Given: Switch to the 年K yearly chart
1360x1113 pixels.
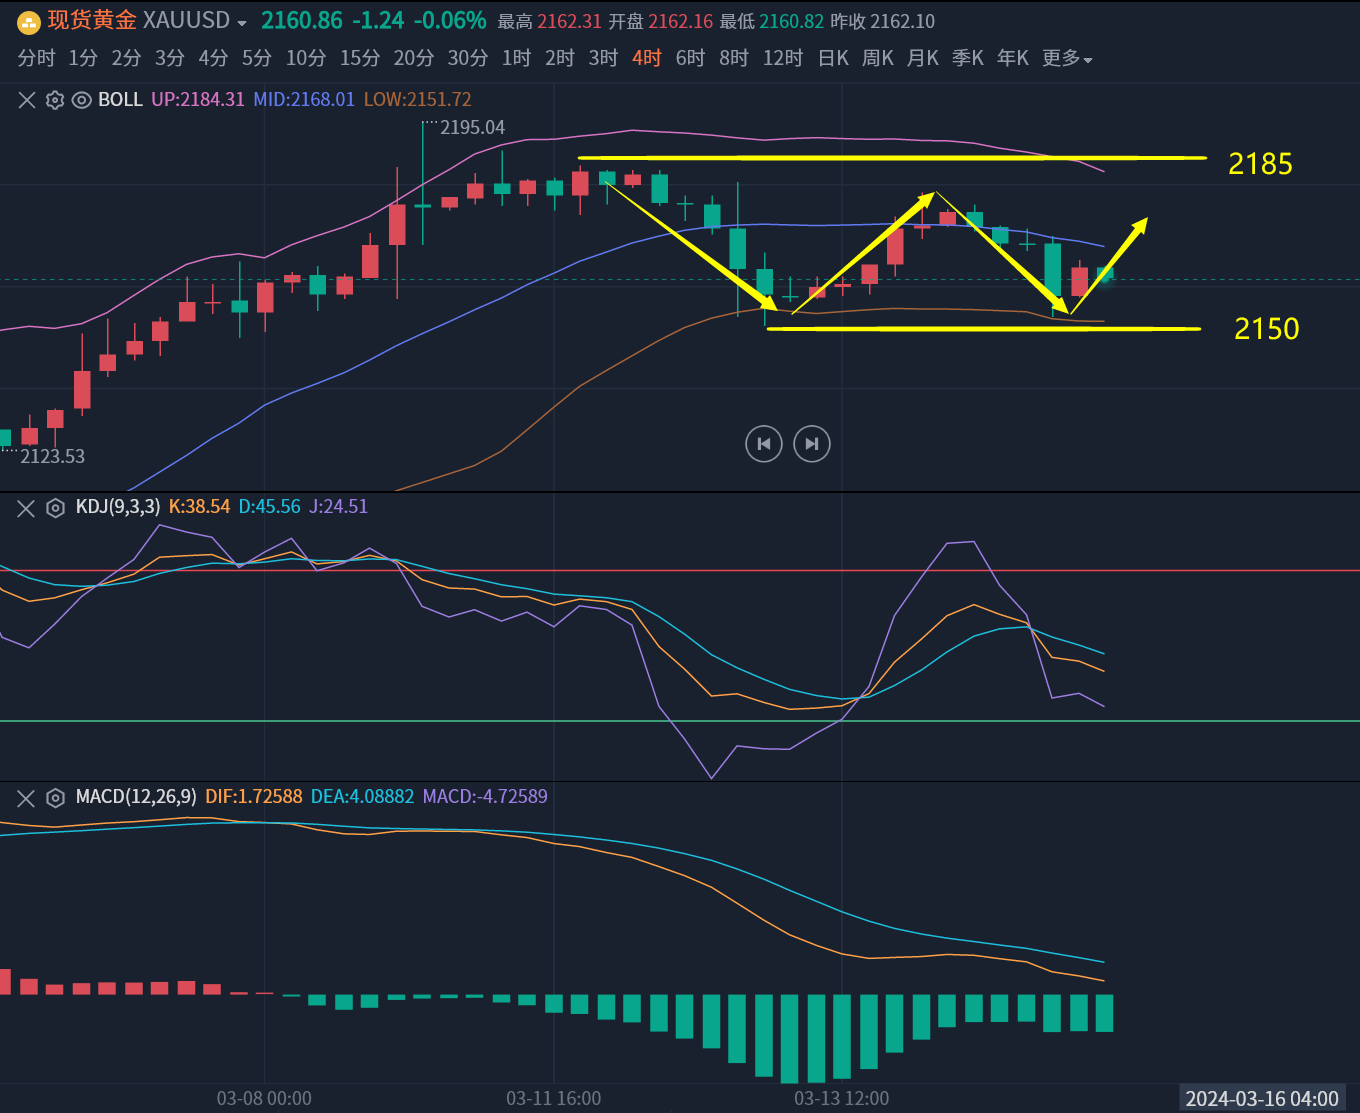Looking at the screenshot, I should tap(1013, 59).
